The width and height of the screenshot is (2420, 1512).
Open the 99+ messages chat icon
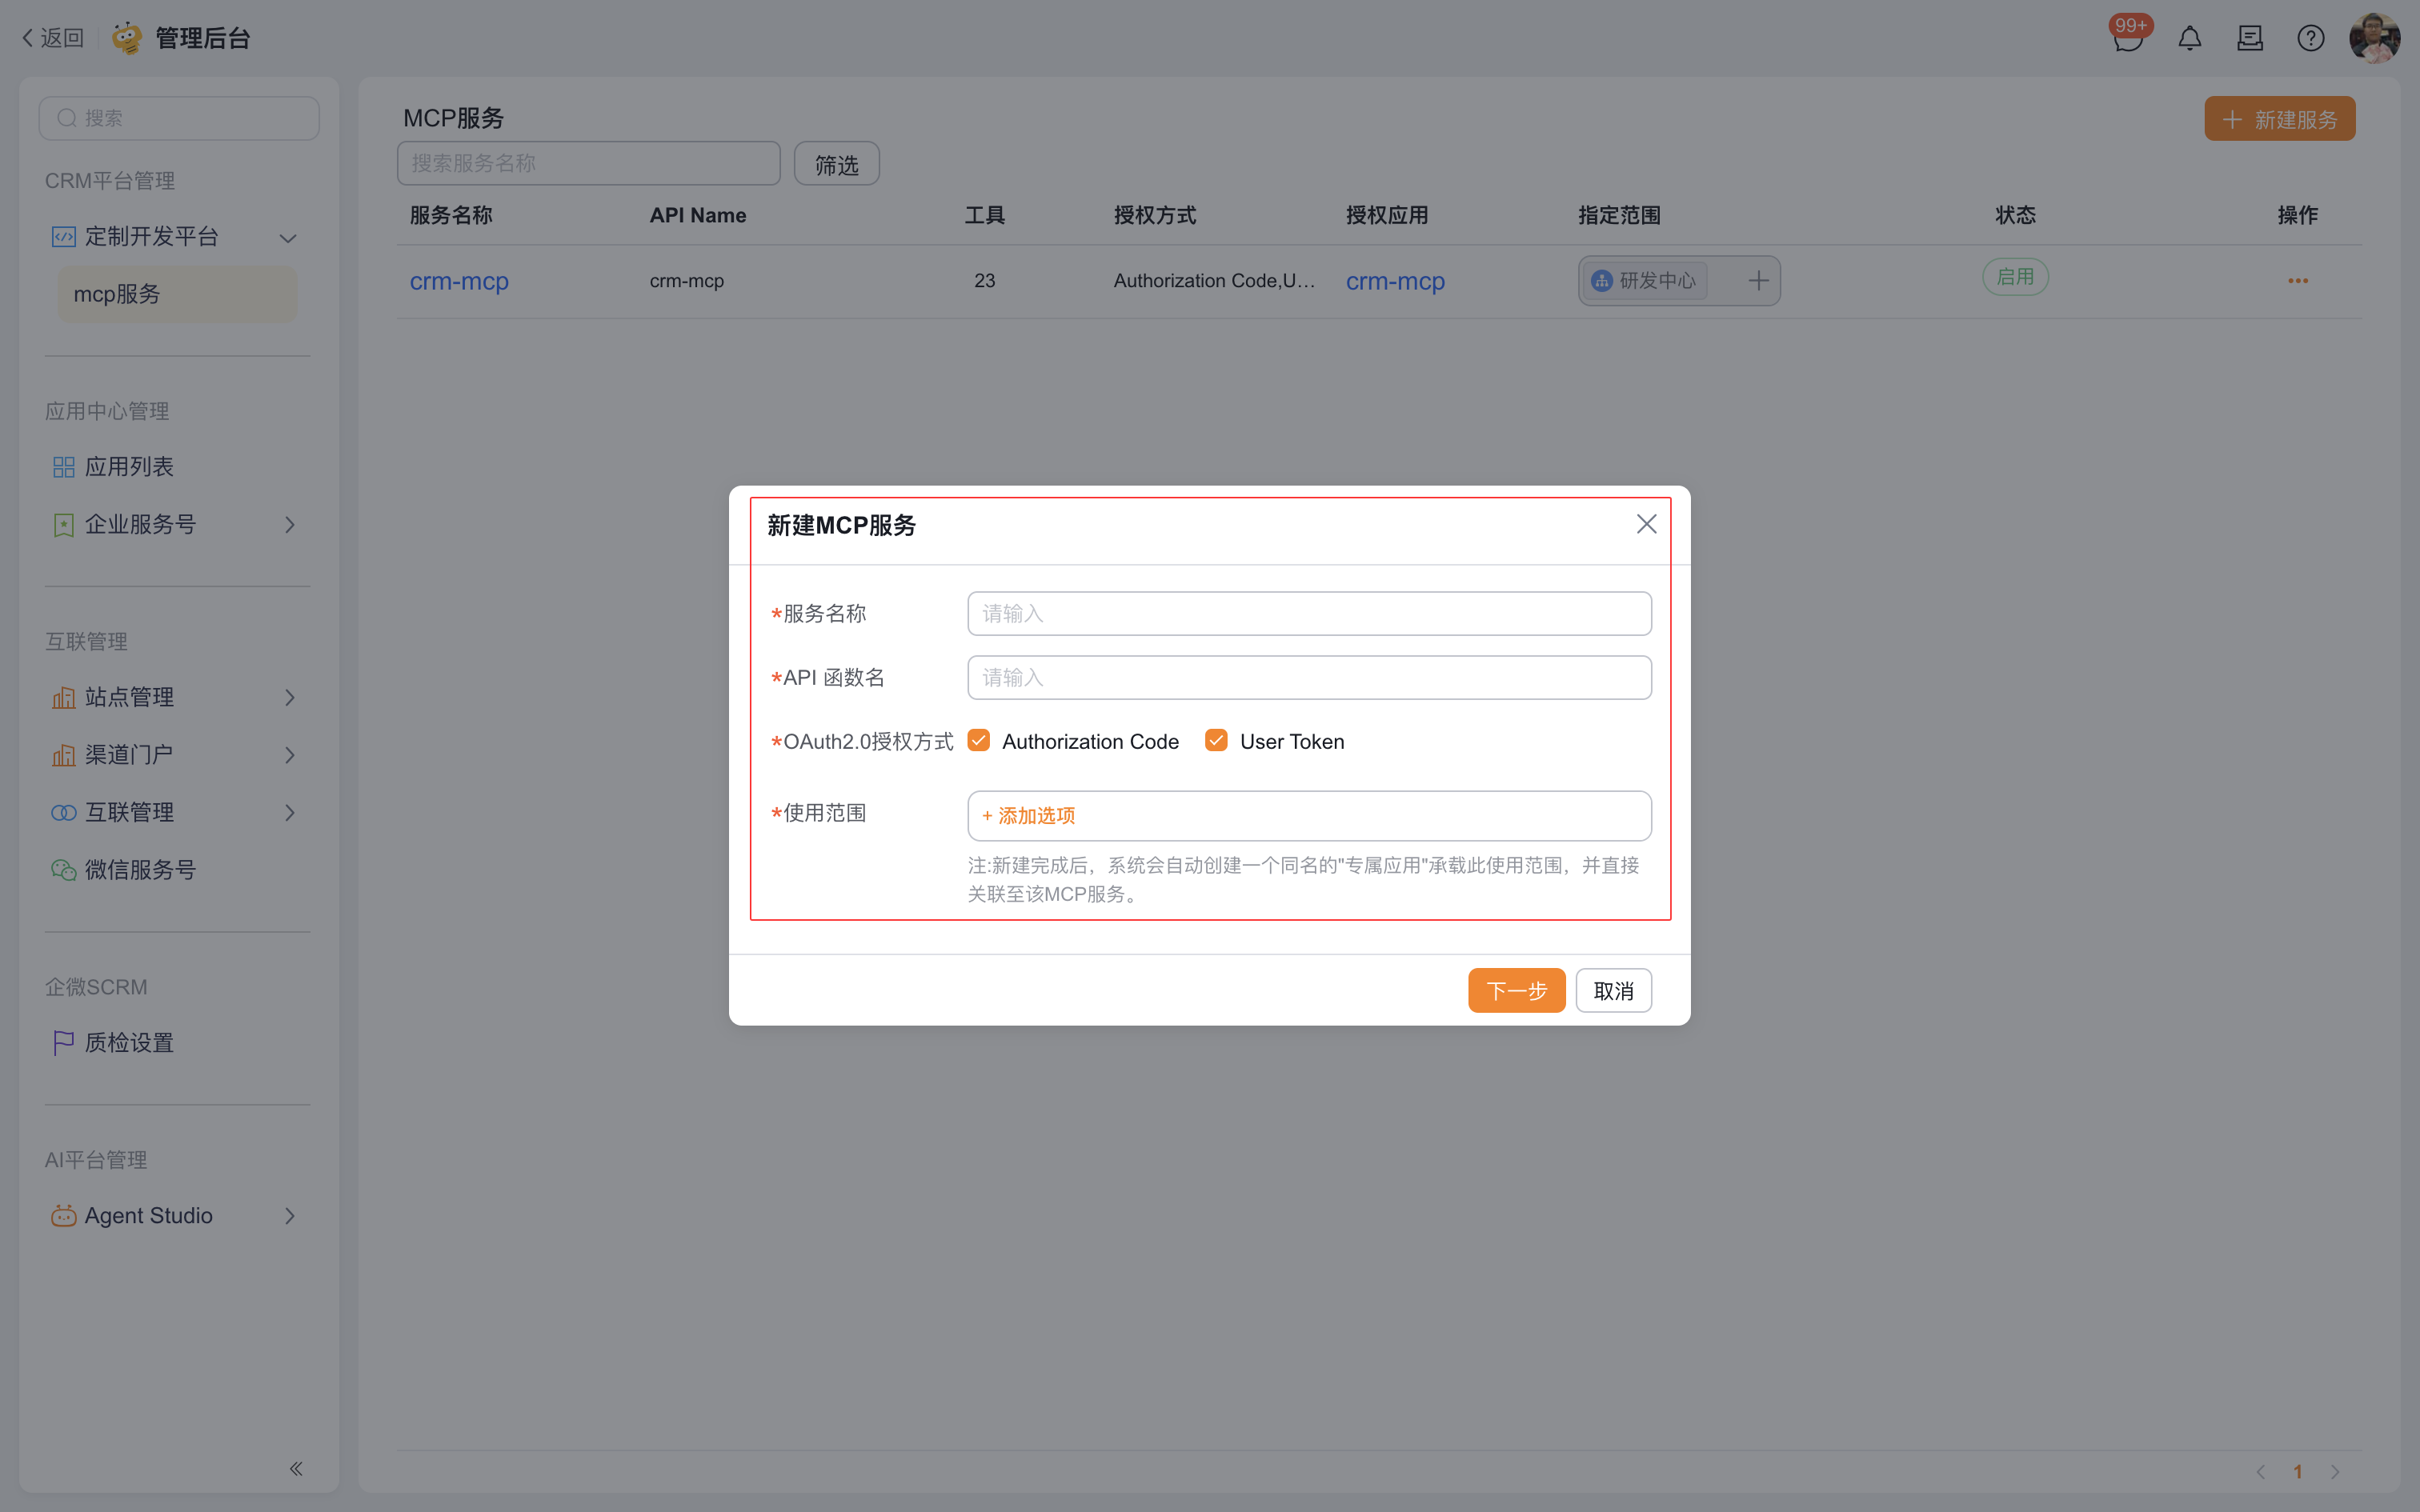2128,38
